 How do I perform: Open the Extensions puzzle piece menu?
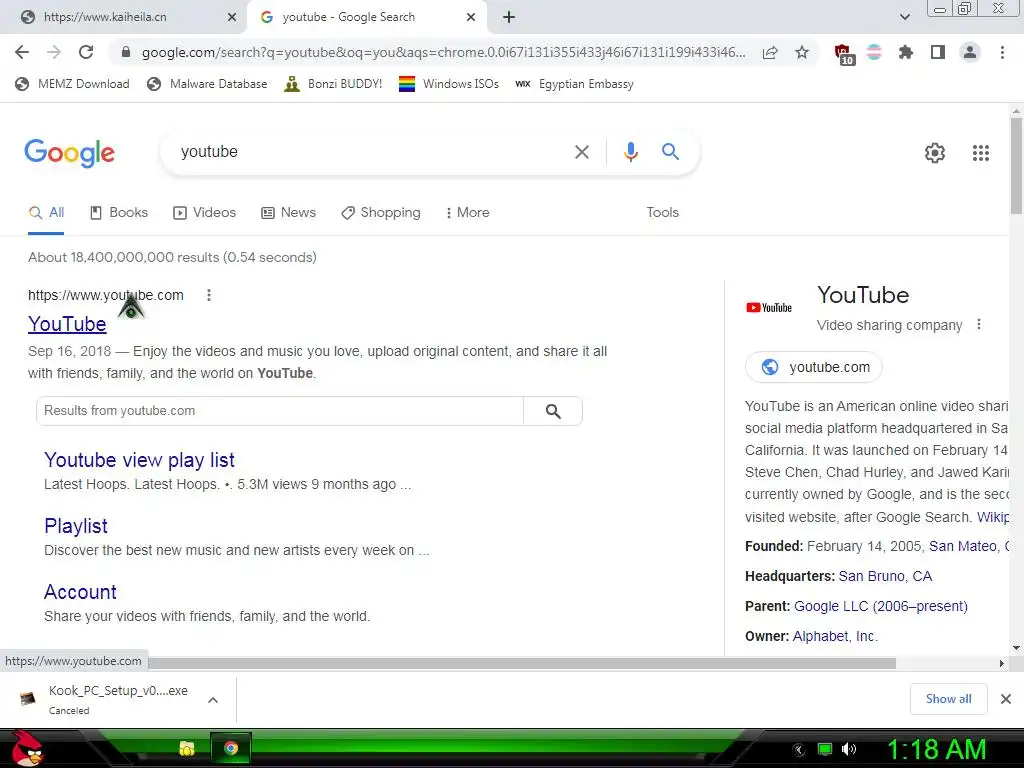click(x=906, y=52)
